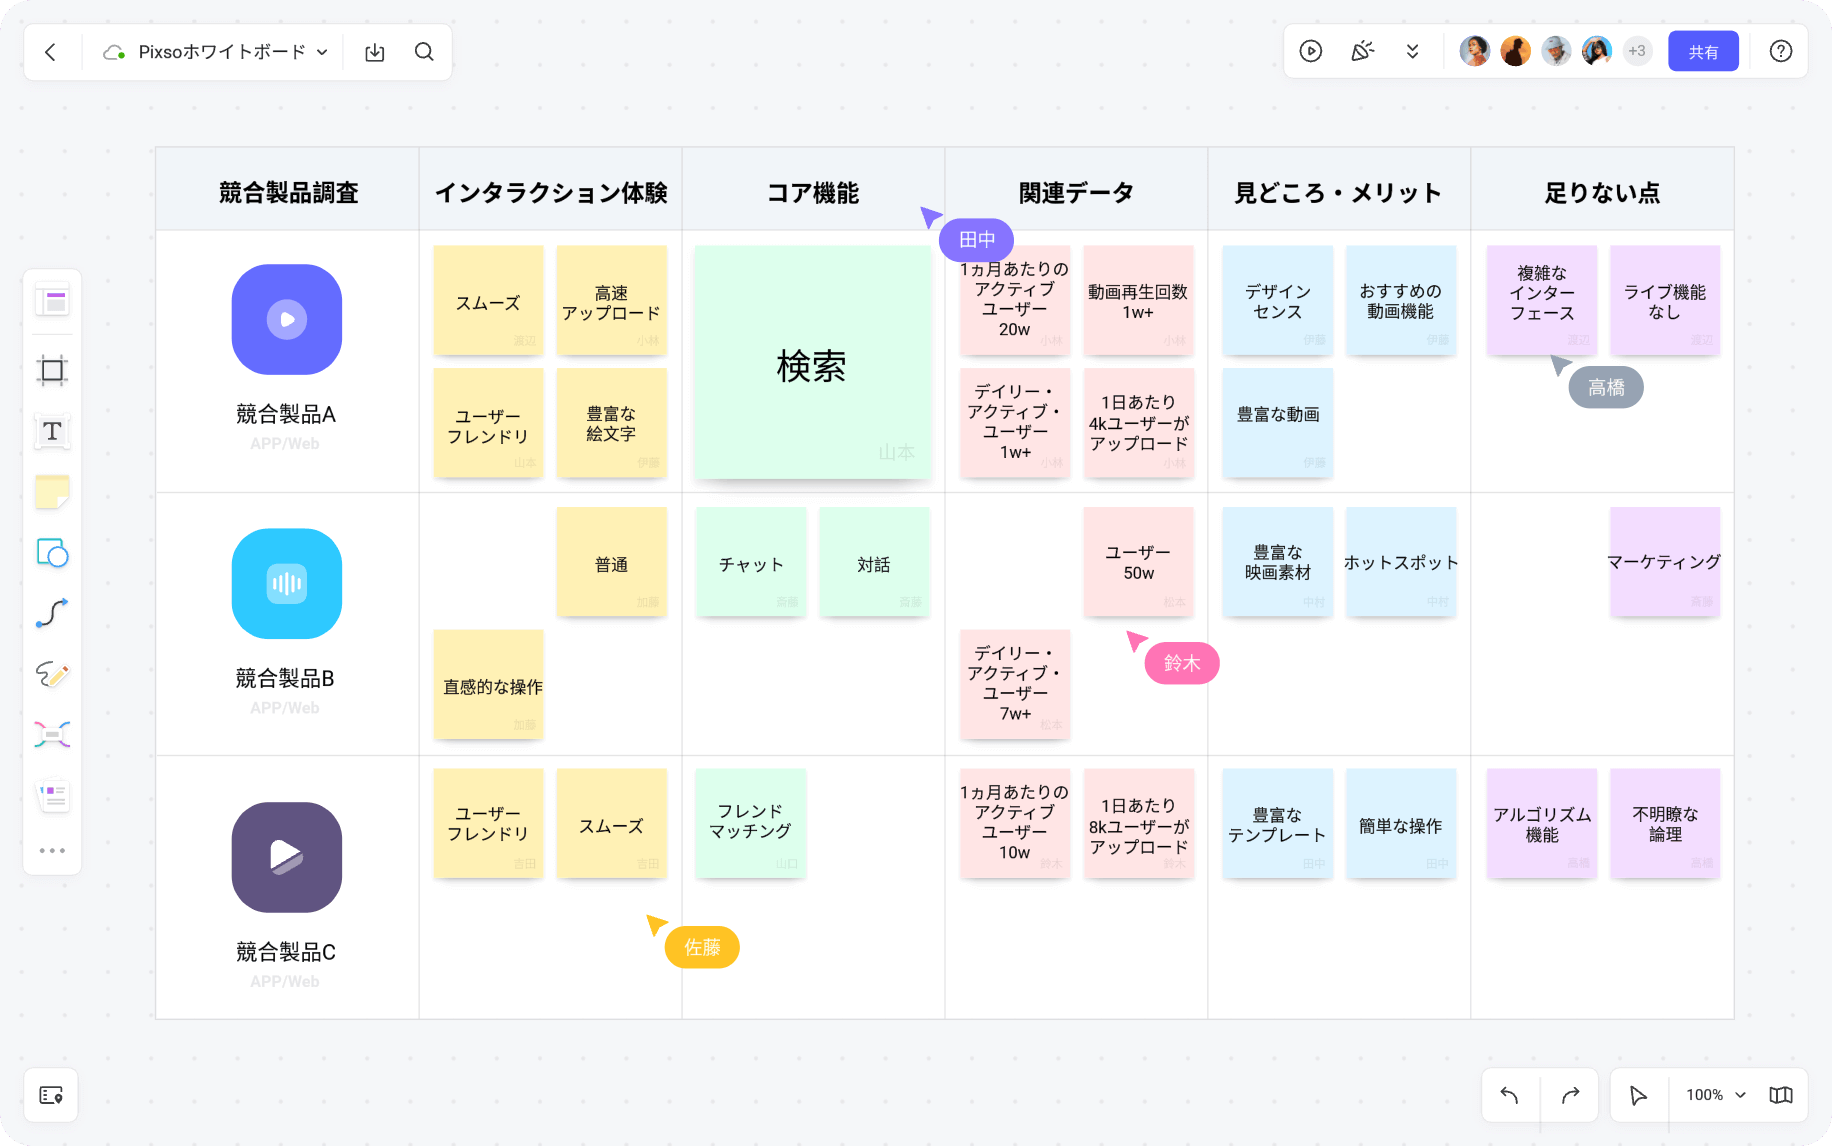Select the マーケティング purple note

pyautogui.click(x=1665, y=562)
